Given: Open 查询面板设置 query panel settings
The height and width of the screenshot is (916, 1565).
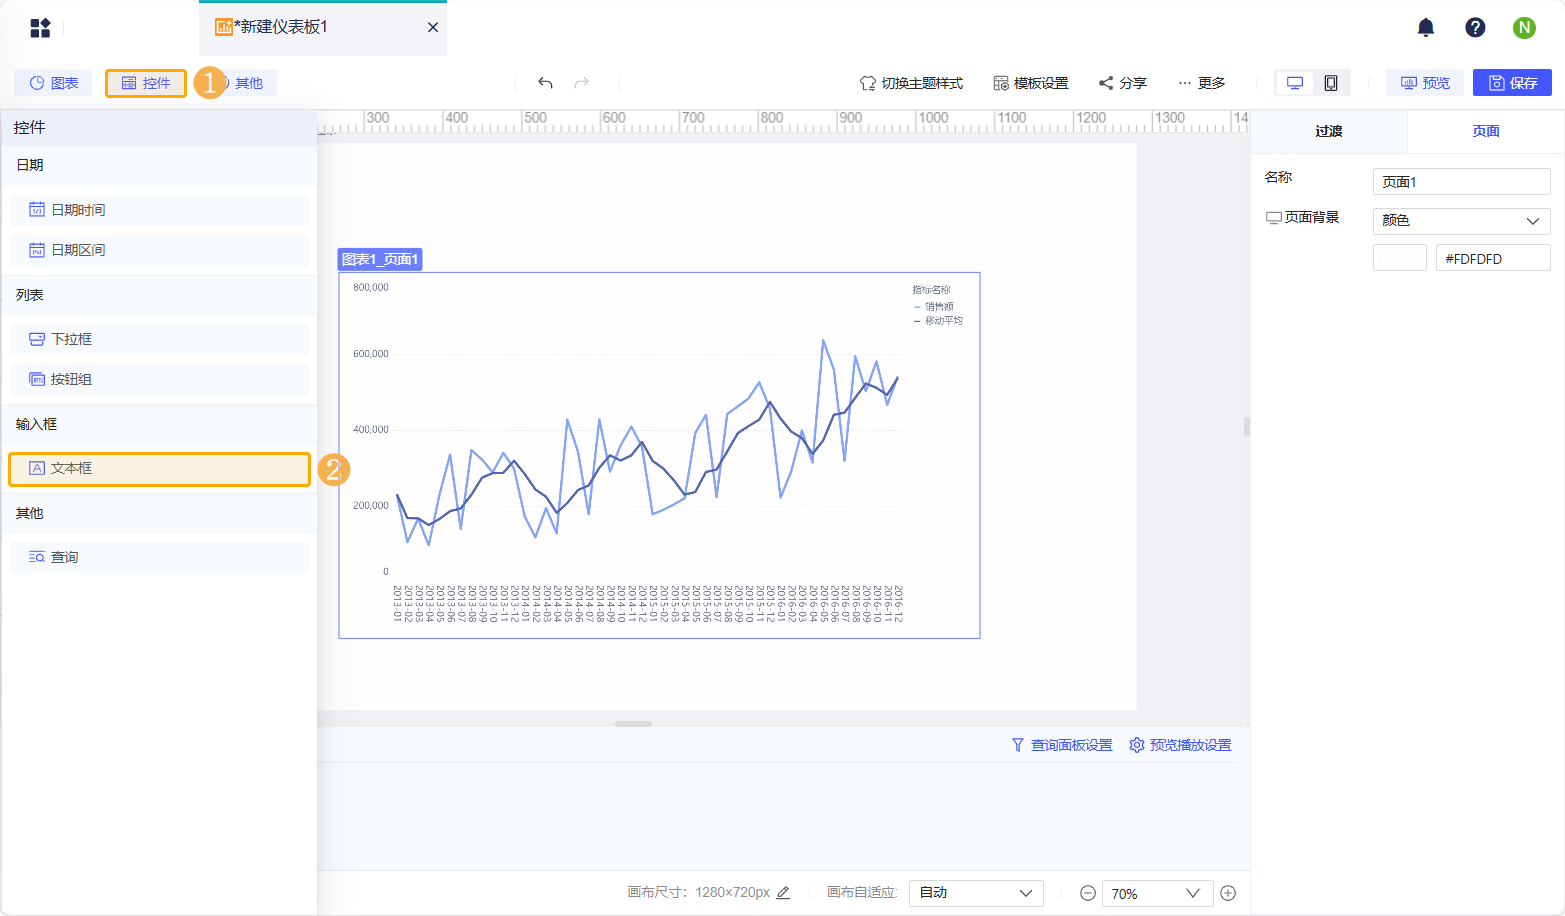Looking at the screenshot, I should coord(1062,745).
